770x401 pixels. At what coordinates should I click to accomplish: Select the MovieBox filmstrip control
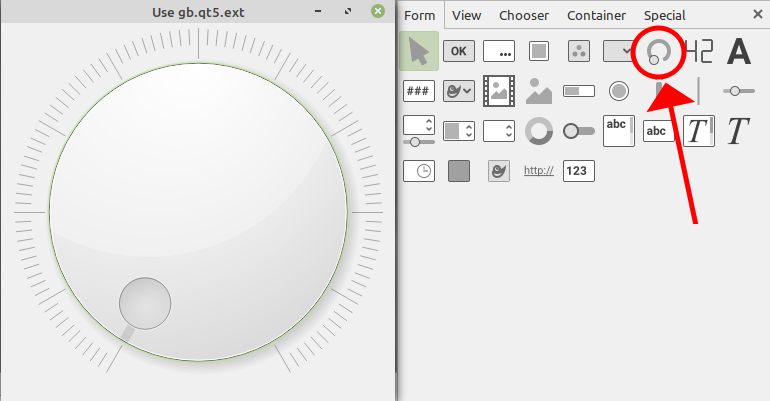[x=499, y=91]
